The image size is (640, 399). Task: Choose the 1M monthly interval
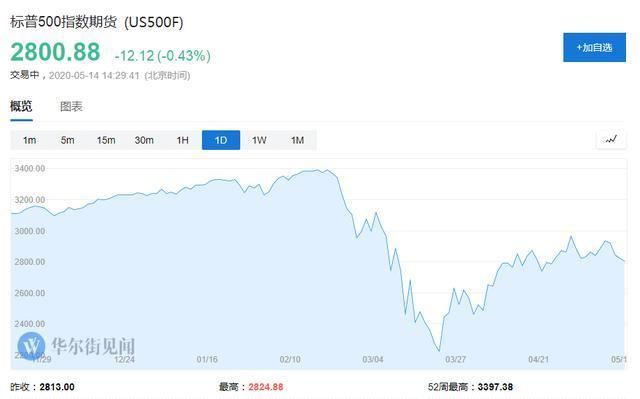298,140
